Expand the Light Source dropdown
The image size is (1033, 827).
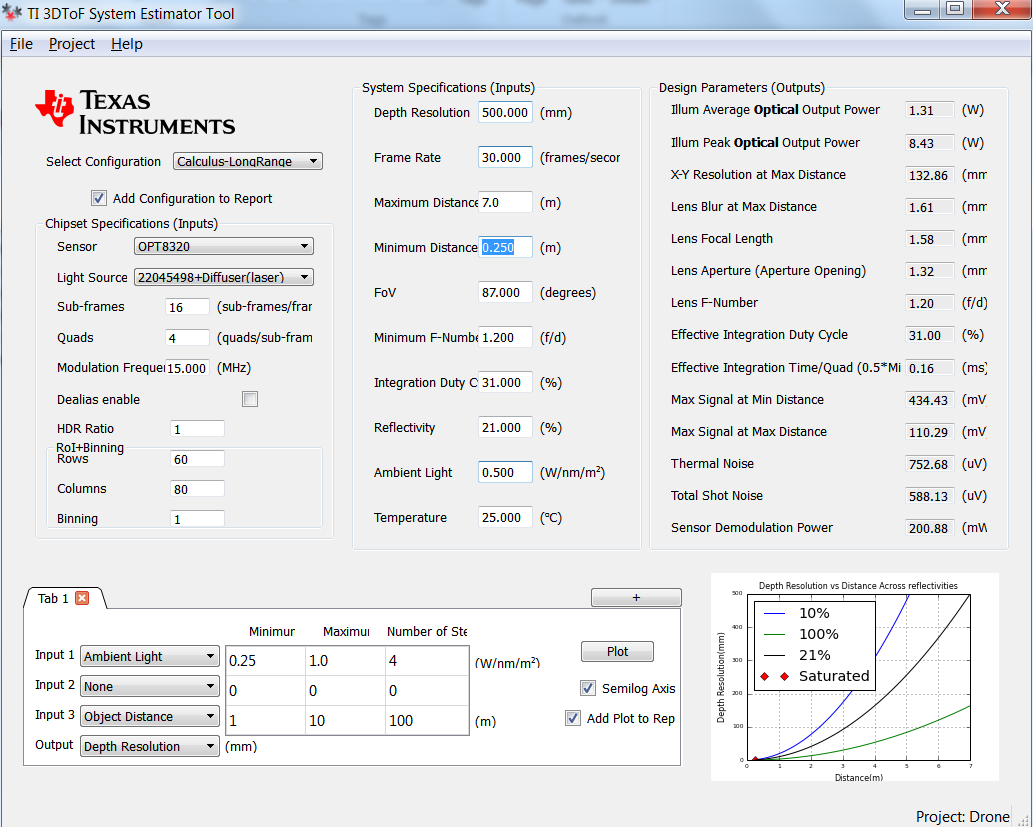point(224,277)
